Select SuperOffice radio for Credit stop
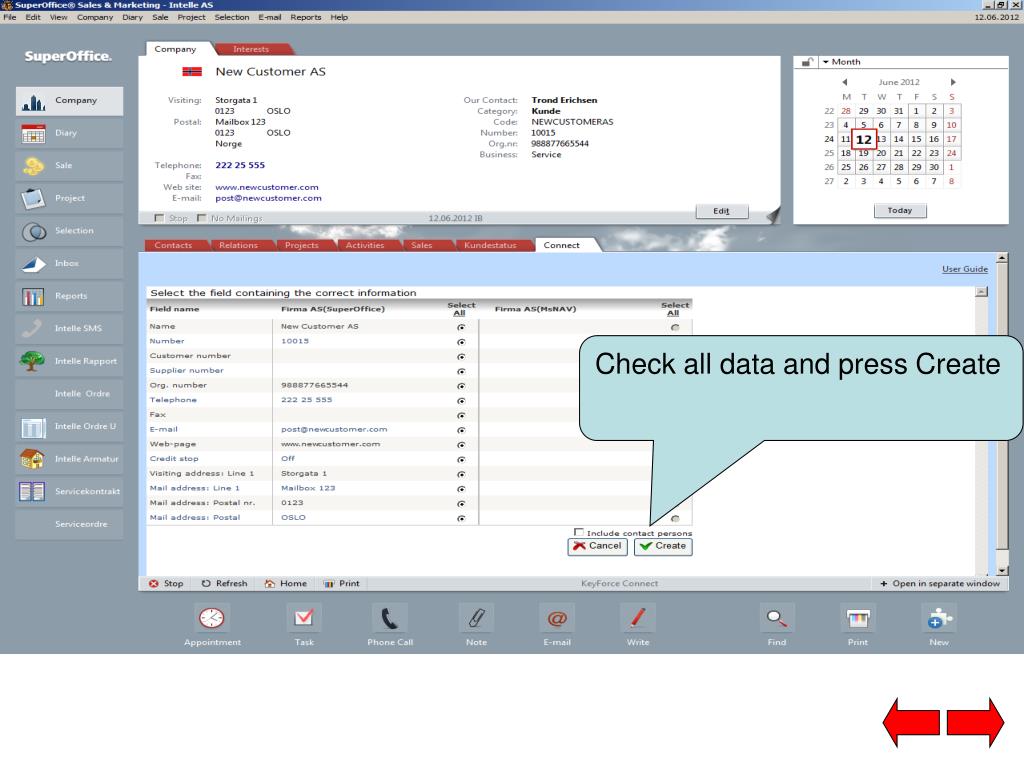The image size is (1024, 768). coord(461,459)
